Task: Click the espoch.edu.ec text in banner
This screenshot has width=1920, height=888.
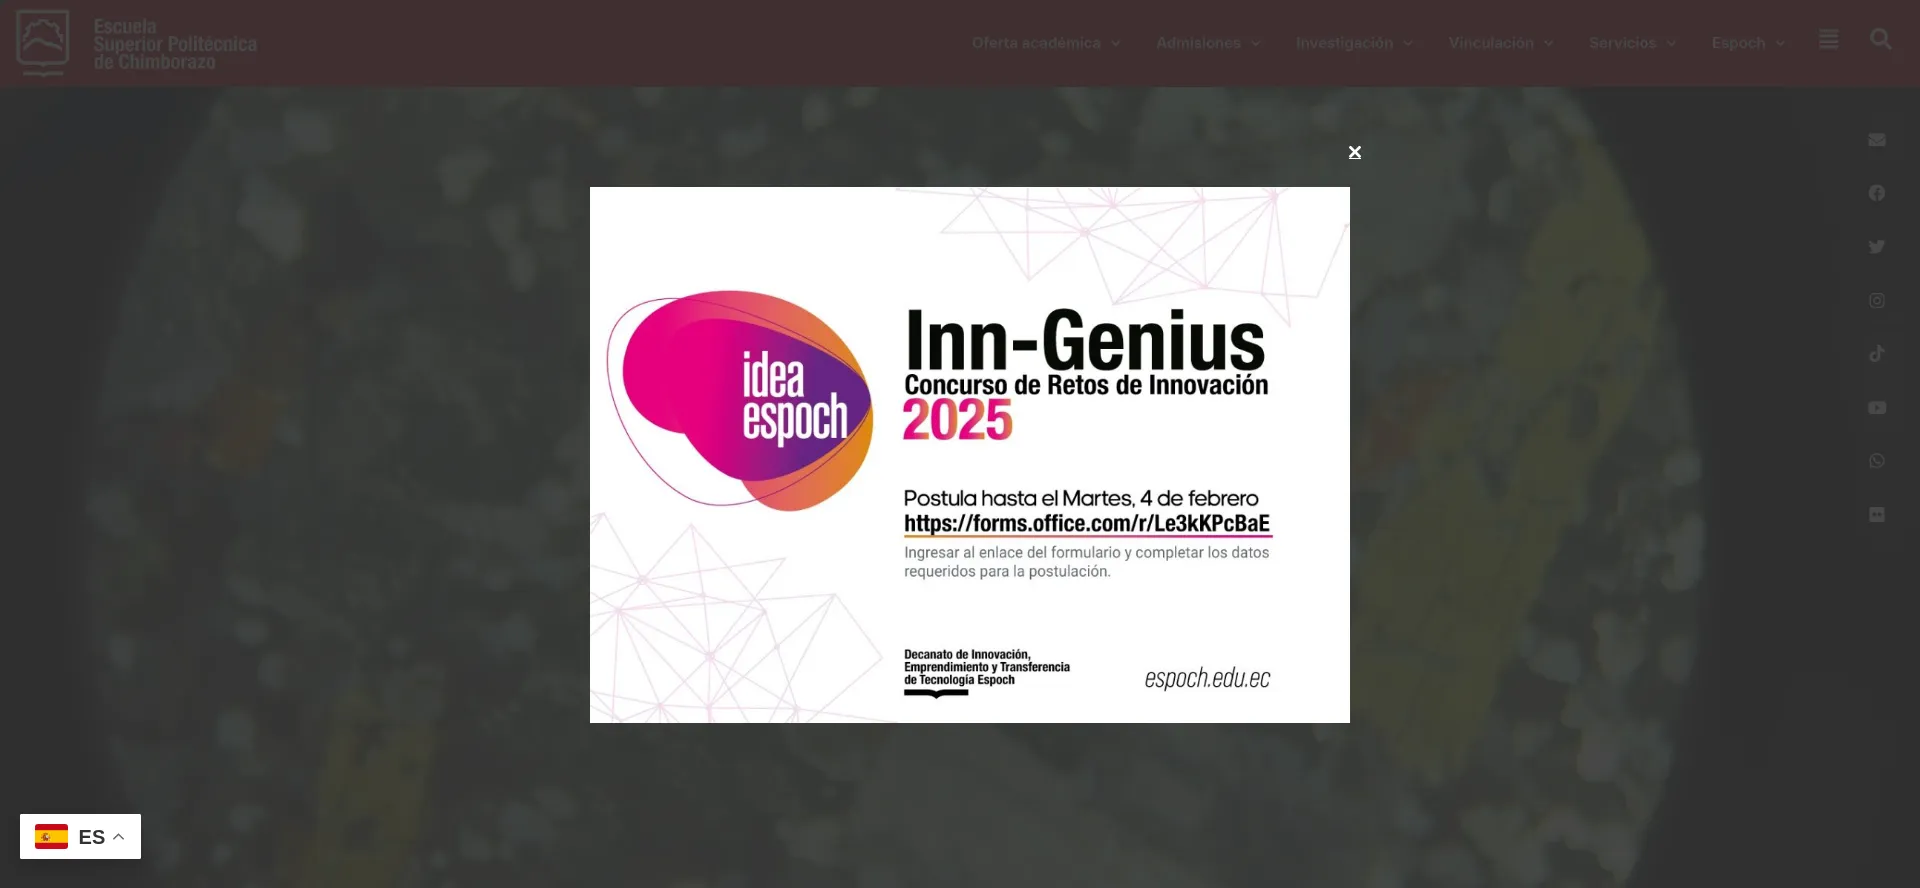Action: (x=1207, y=679)
